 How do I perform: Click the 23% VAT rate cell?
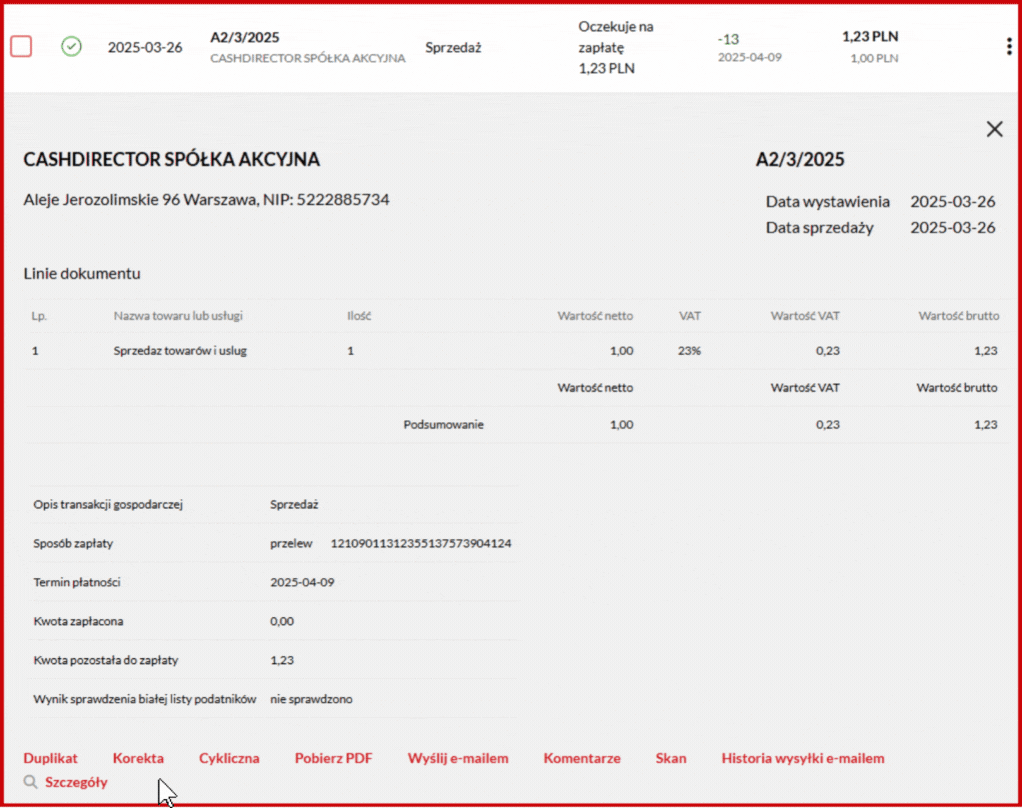coord(689,351)
